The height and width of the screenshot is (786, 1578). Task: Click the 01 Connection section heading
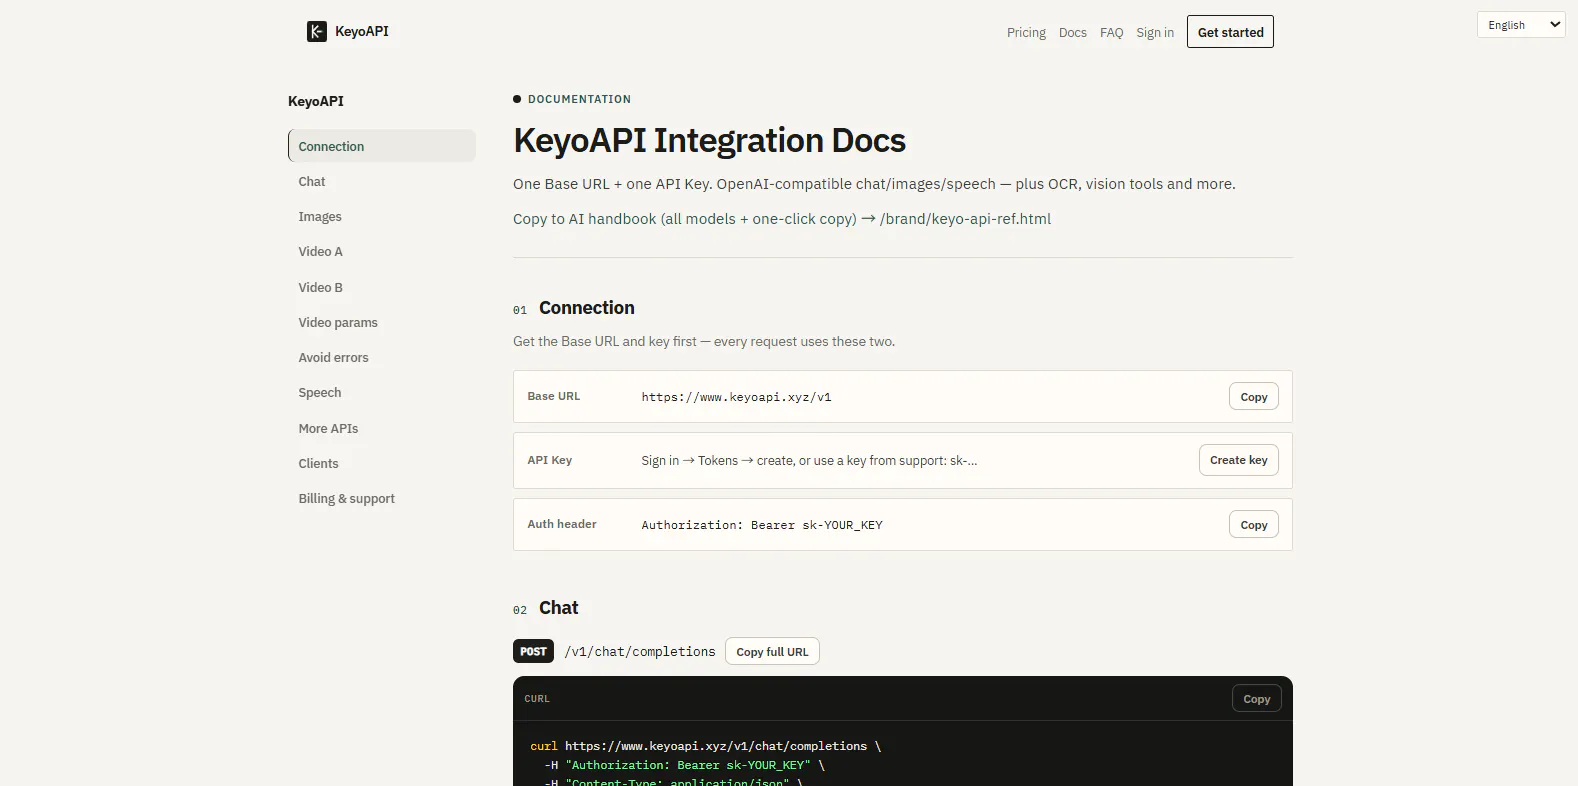coord(574,308)
